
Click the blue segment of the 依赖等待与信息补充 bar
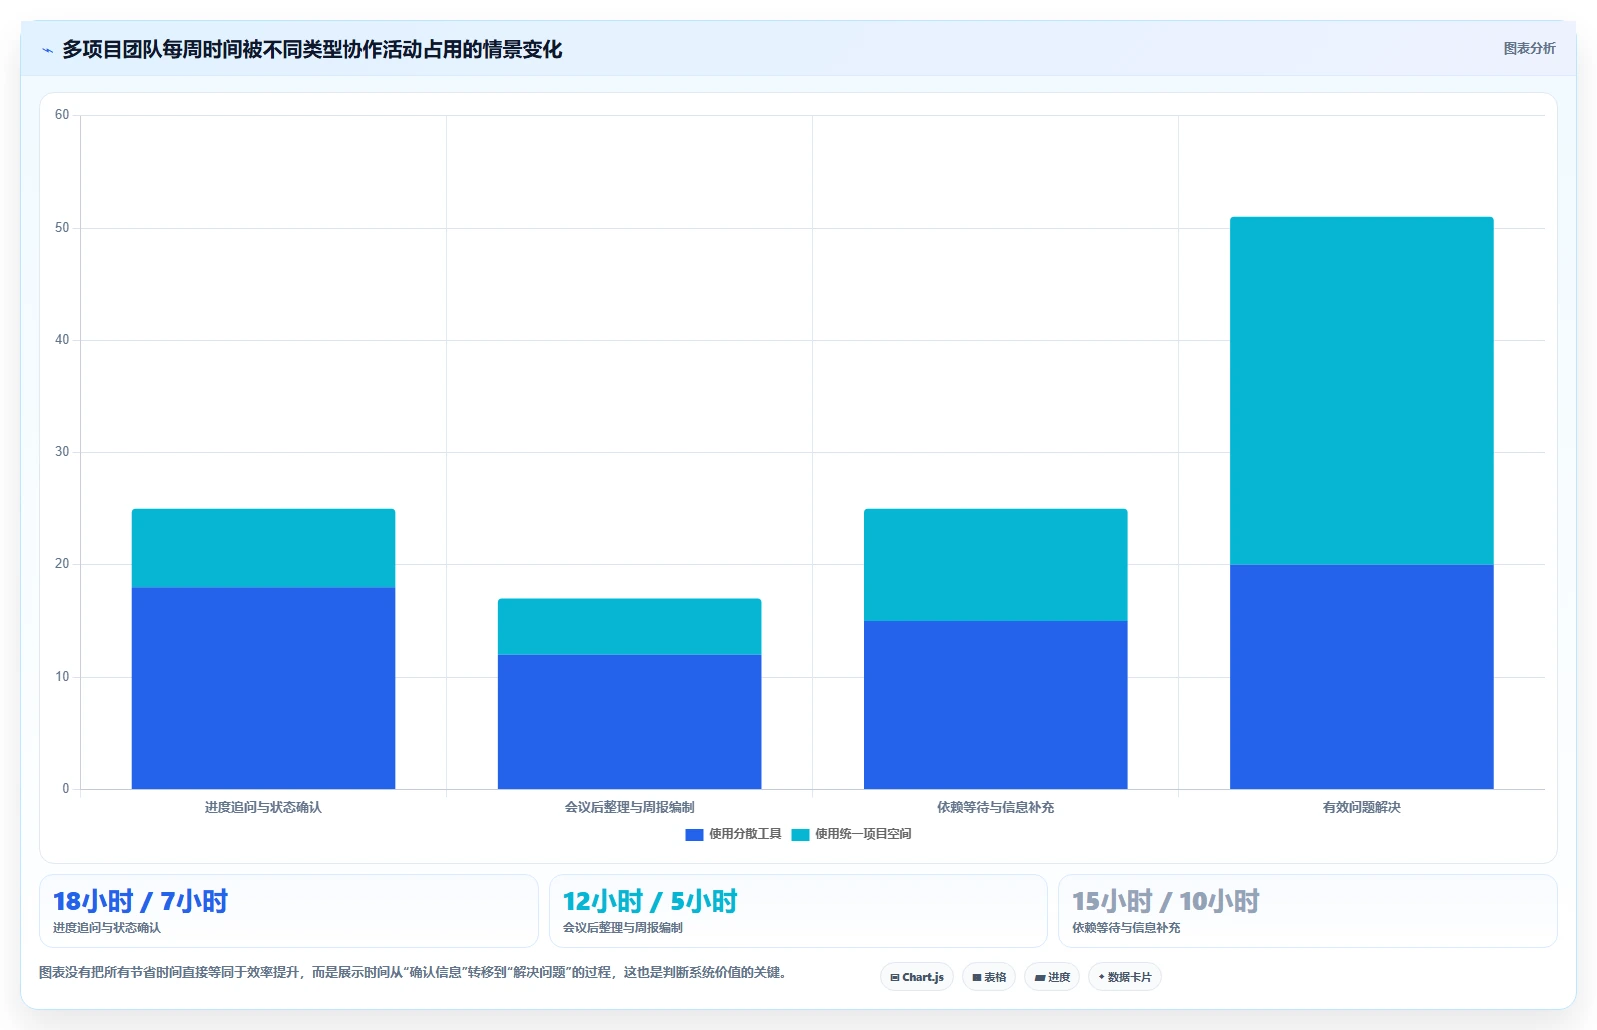[x=995, y=705]
